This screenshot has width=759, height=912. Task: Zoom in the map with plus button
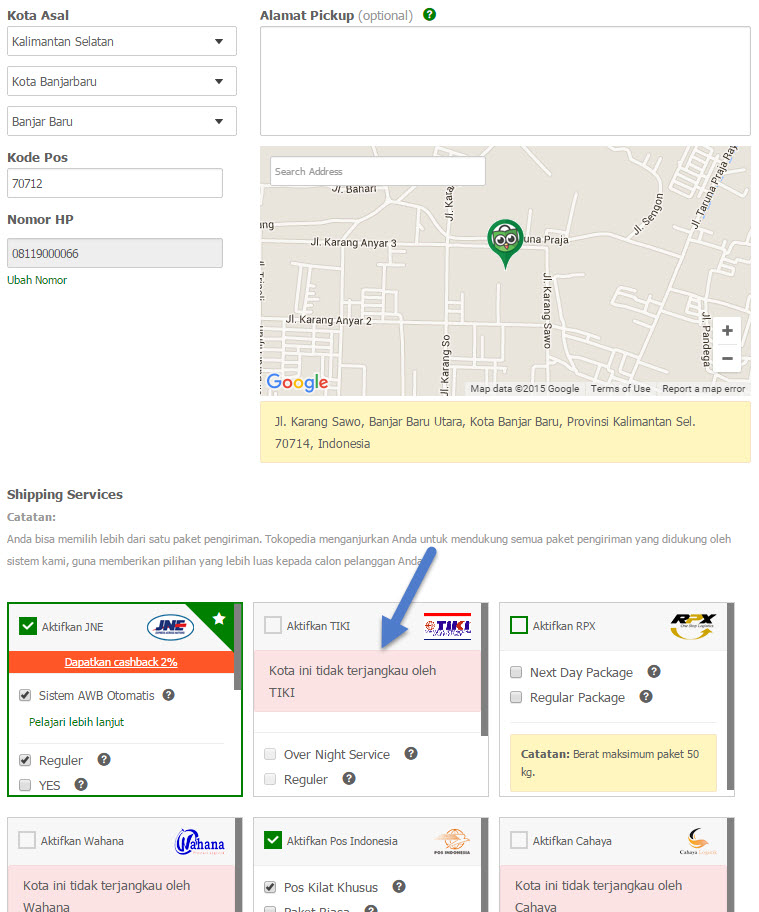(x=727, y=331)
